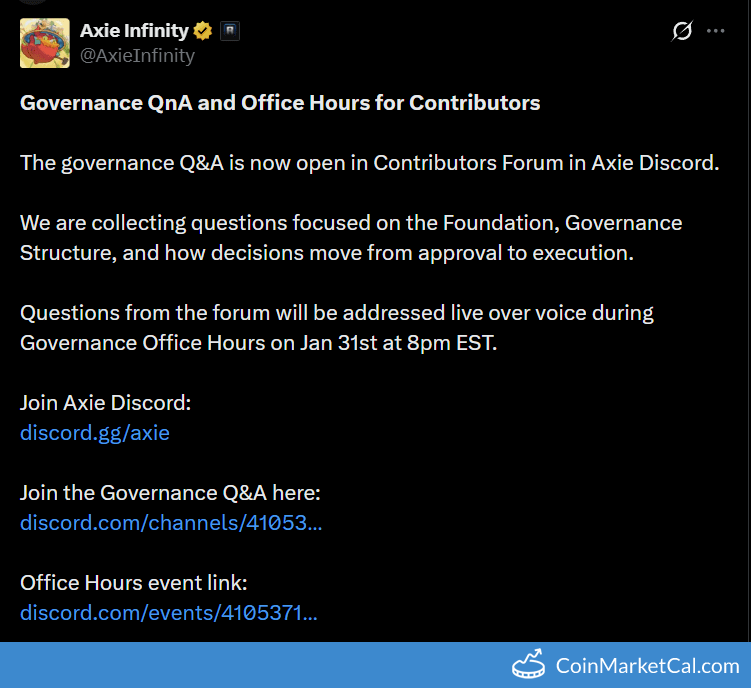Click the "Join the Governance Q&A here:" label
The width and height of the screenshot is (751, 688).
(170, 492)
